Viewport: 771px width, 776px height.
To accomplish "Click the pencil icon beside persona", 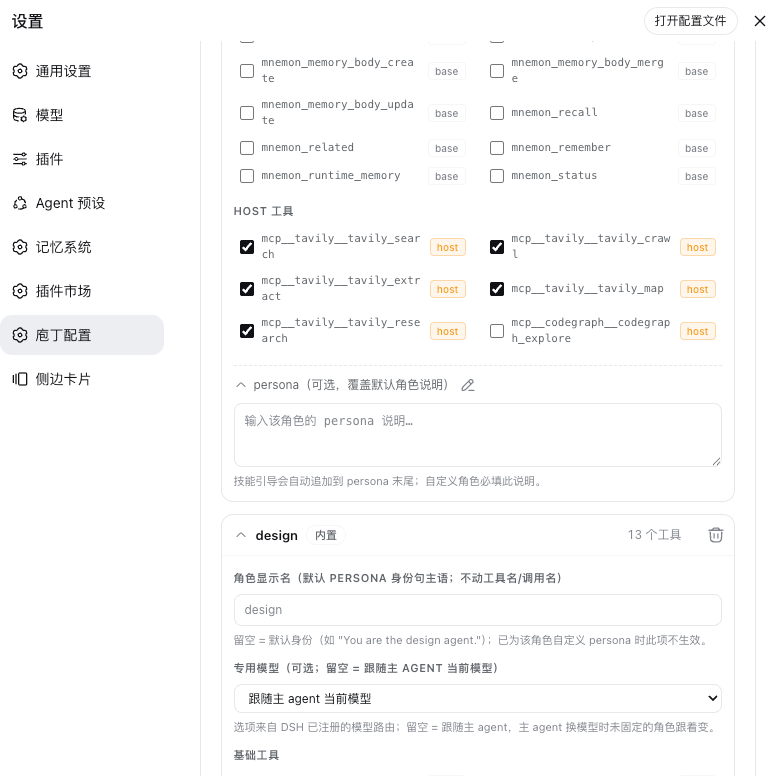I will point(468,385).
